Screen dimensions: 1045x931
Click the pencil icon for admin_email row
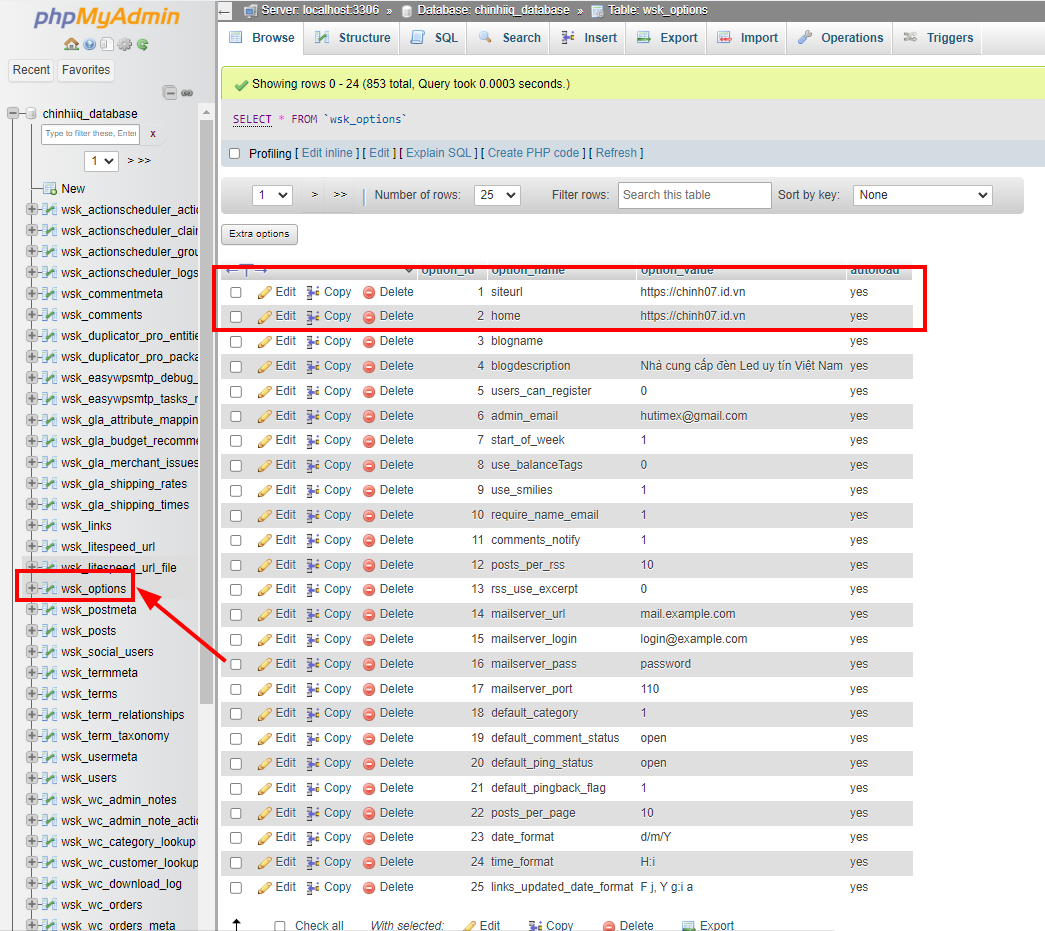(265, 417)
